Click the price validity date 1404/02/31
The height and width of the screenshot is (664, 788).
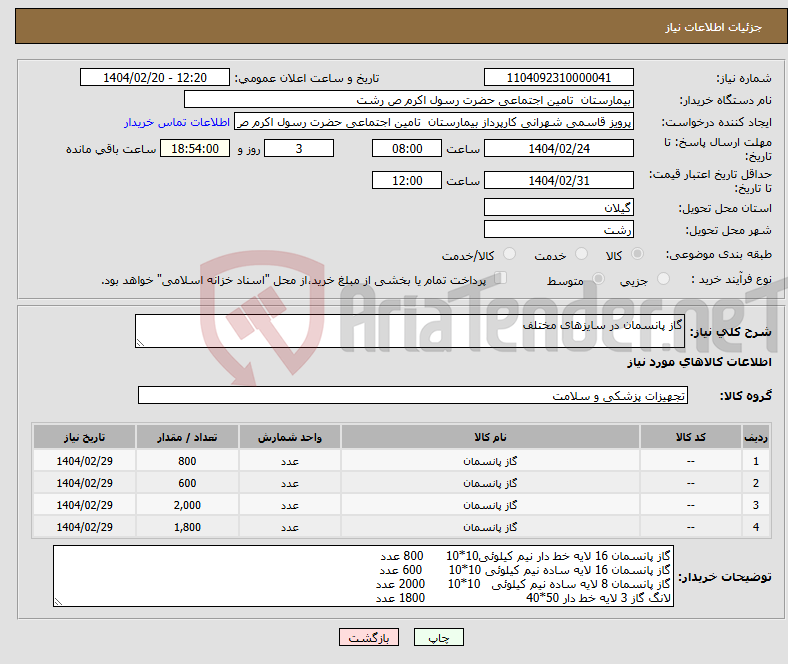(558, 180)
